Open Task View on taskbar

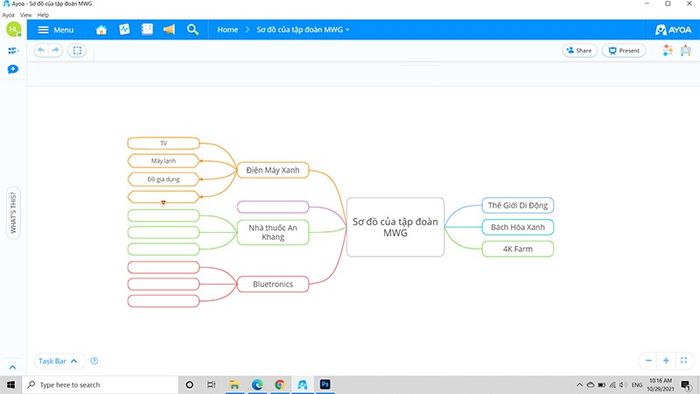211,385
